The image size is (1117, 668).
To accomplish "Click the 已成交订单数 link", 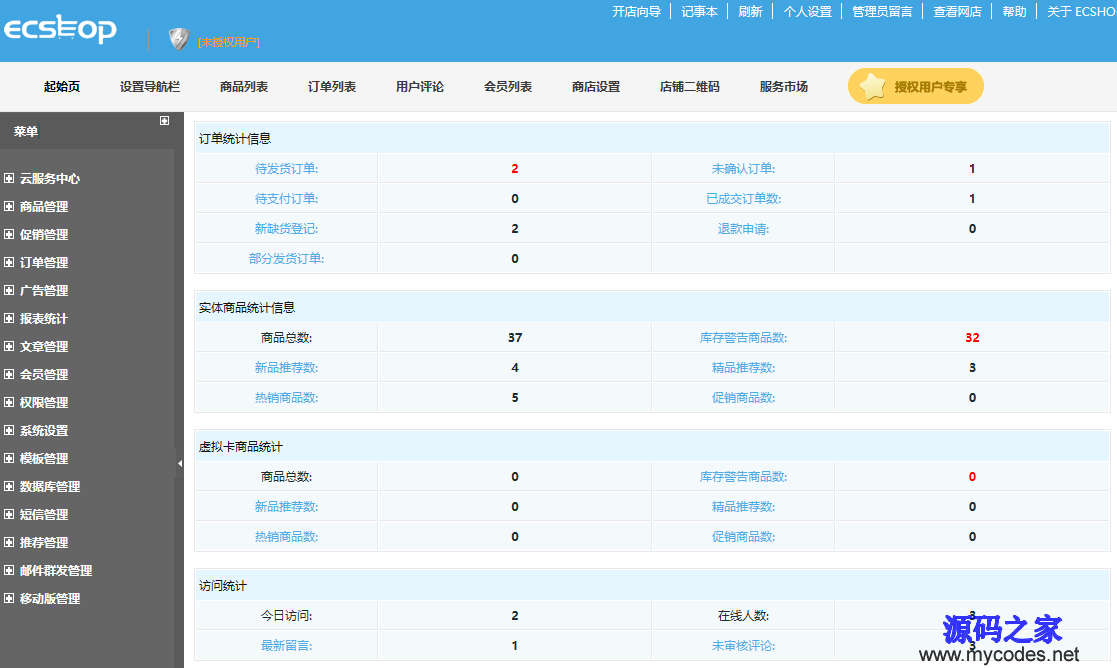I will [743, 199].
